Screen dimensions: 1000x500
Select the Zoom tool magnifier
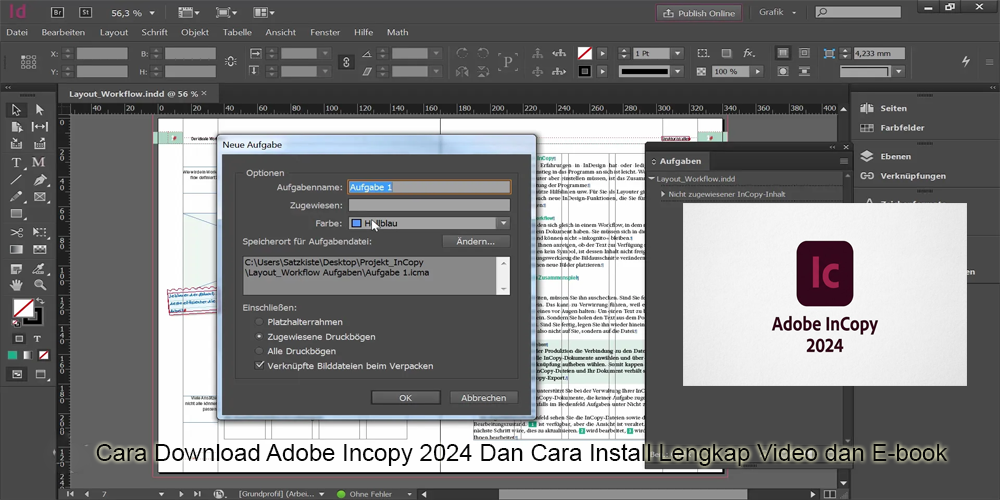coord(40,285)
